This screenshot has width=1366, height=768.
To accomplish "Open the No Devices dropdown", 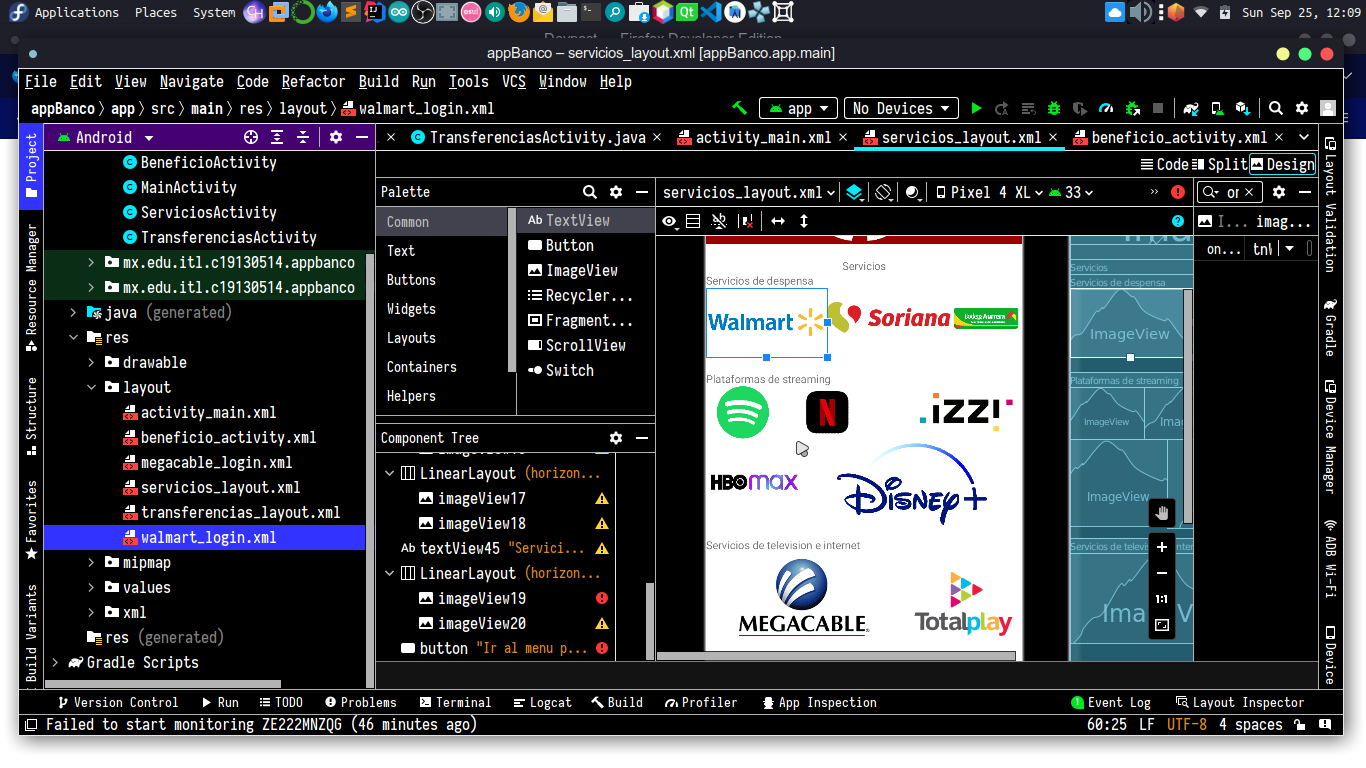I will (901, 108).
